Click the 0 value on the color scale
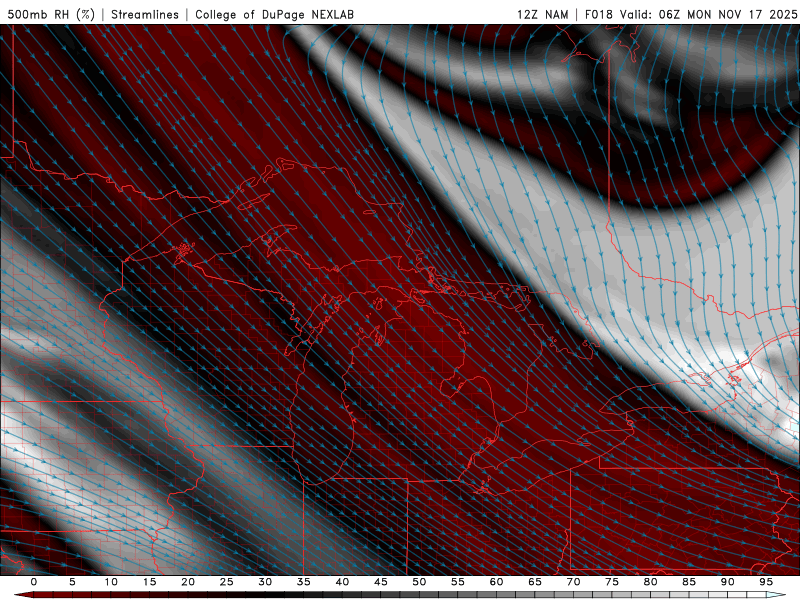This screenshot has width=800, height=600. pyautogui.click(x=34, y=582)
